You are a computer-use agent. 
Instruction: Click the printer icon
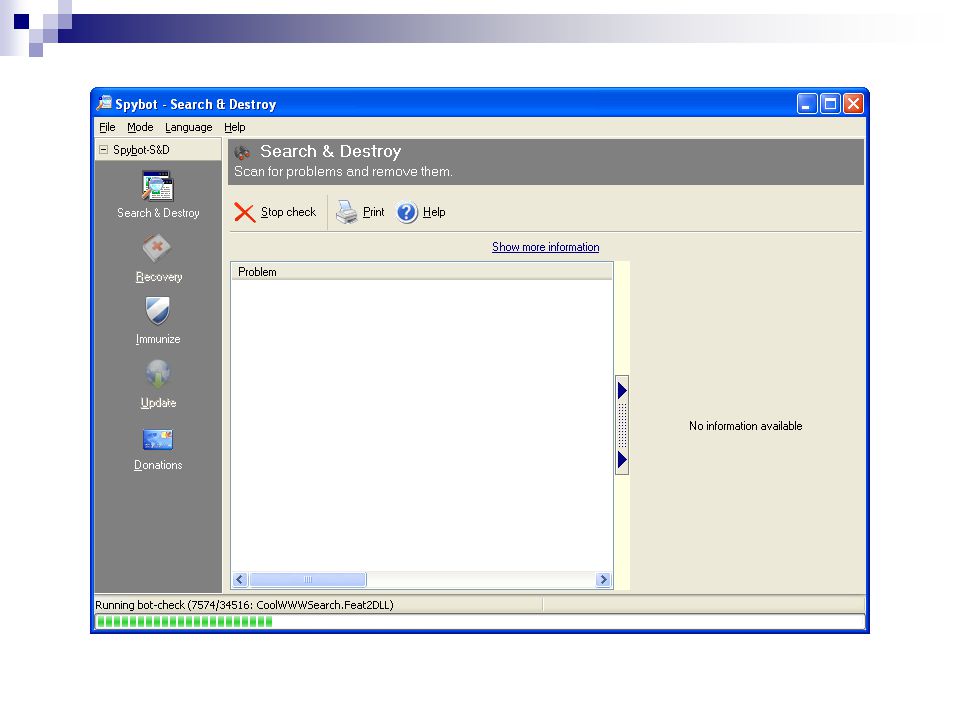click(x=347, y=212)
